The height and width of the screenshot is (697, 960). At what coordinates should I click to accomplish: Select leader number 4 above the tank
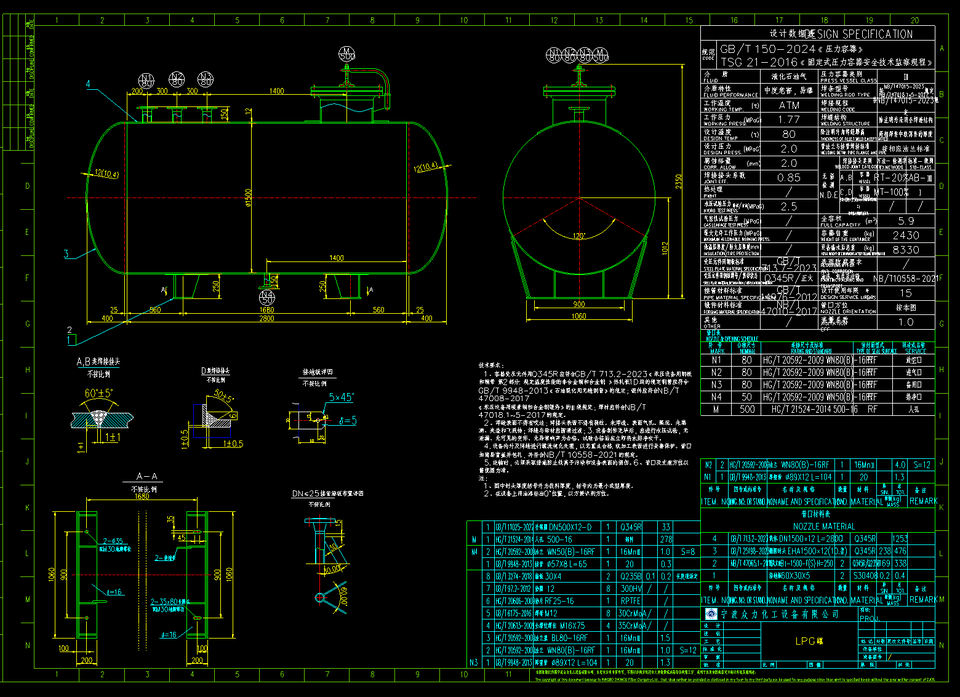[x=88, y=85]
